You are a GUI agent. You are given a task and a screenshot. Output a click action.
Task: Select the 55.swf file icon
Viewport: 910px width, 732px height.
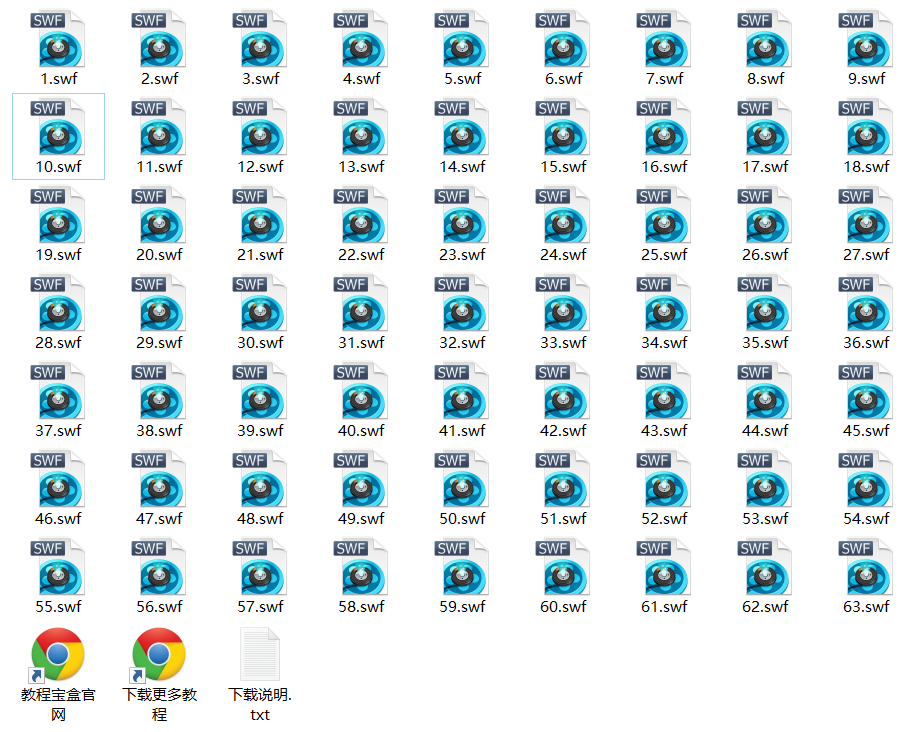58,567
